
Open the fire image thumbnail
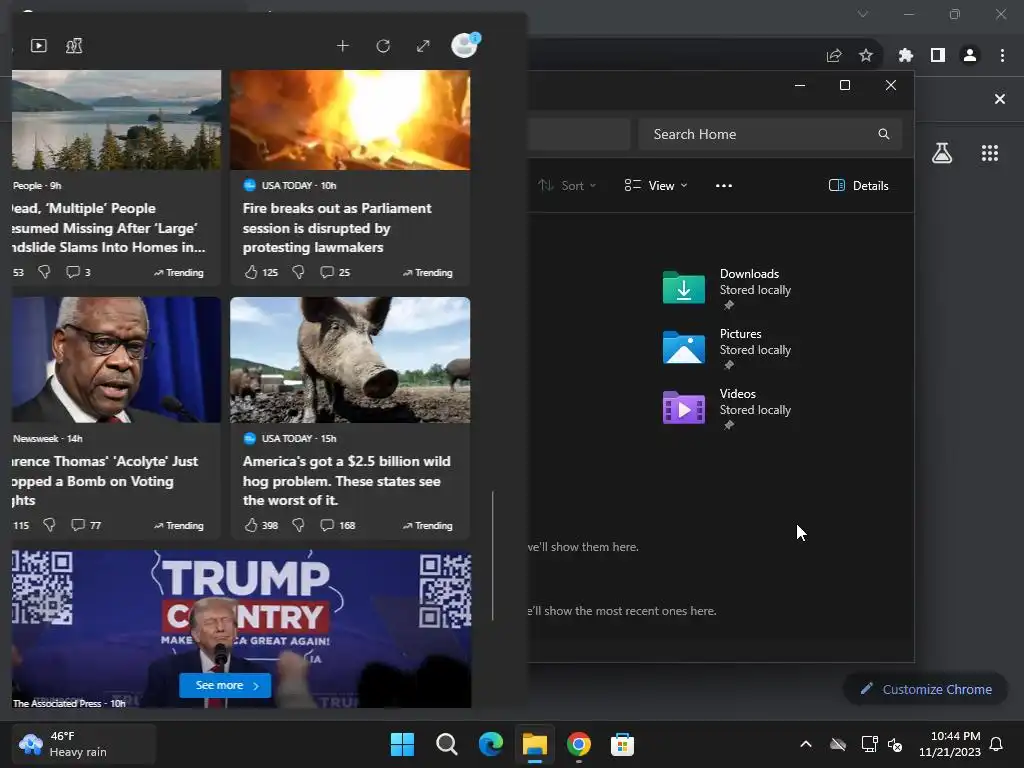[350, 120]
